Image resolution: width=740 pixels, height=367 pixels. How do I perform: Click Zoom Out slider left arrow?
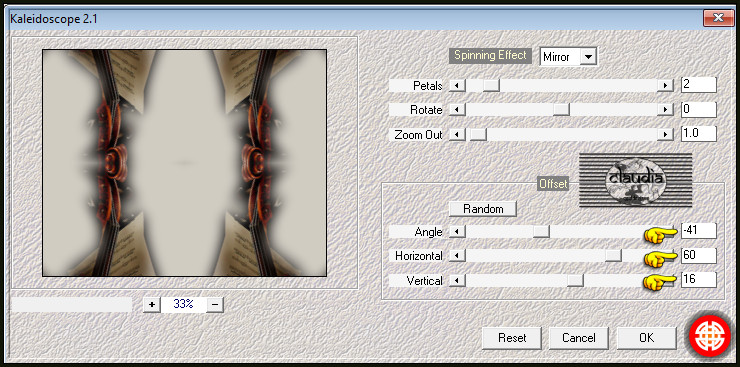pos(457,134)
